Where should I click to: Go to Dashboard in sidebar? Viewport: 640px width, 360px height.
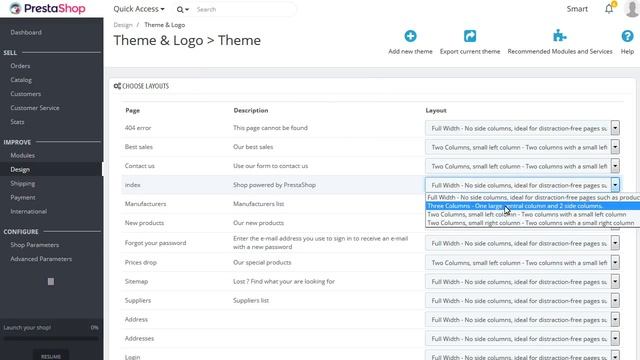[26, 32]
